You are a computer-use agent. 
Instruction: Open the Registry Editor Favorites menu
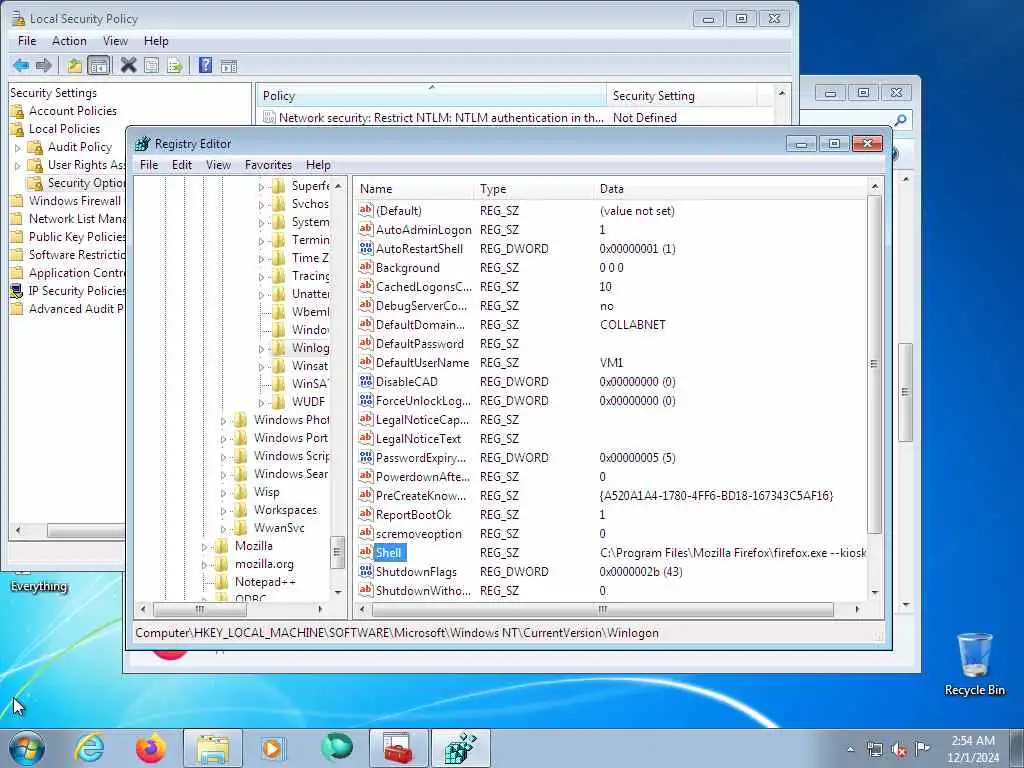[x=268, y=165]
